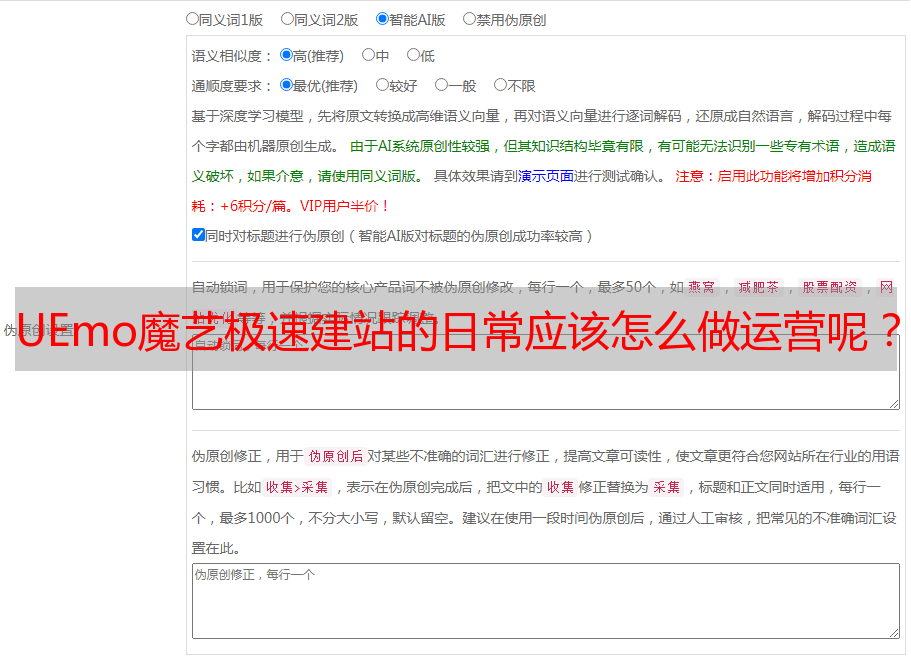
Task: Click the 减肥茶 example tag
Action: click(758, 287)
